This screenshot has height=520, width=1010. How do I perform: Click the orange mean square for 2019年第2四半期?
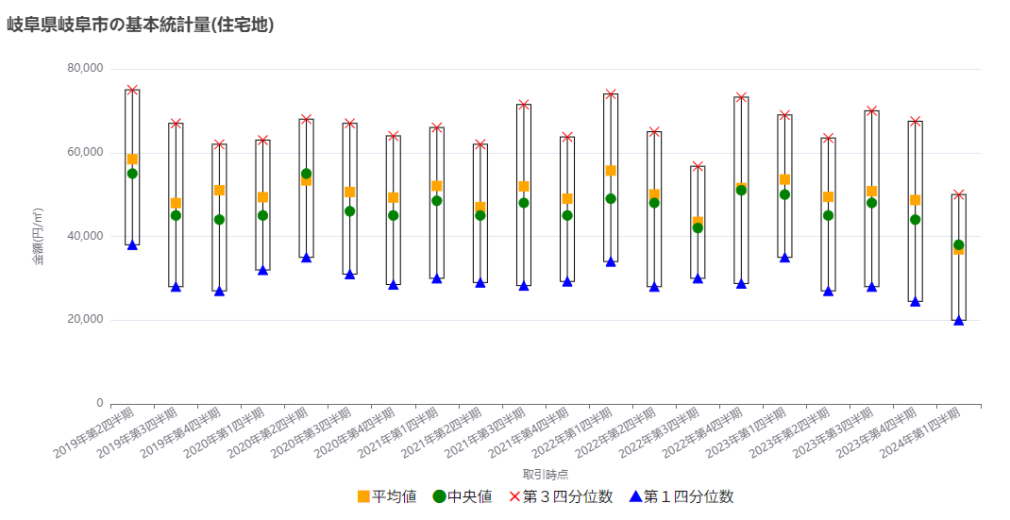tap(132, 159)
